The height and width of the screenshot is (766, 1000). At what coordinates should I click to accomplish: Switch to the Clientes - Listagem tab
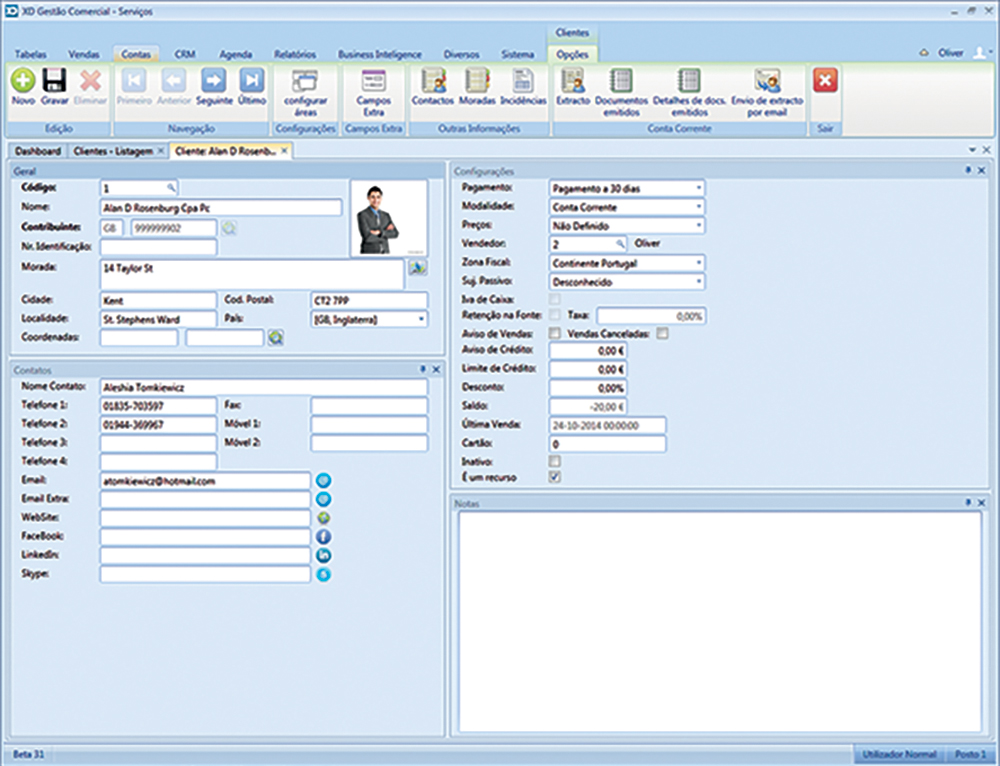tap(110, 151)
